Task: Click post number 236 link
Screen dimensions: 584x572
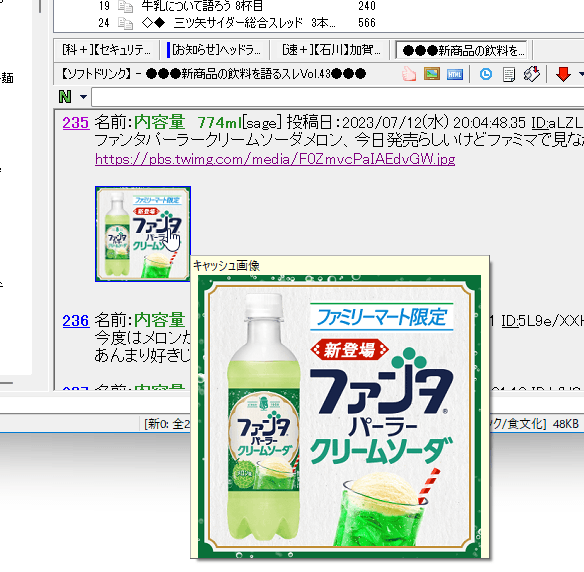Action: click(76, 320)
